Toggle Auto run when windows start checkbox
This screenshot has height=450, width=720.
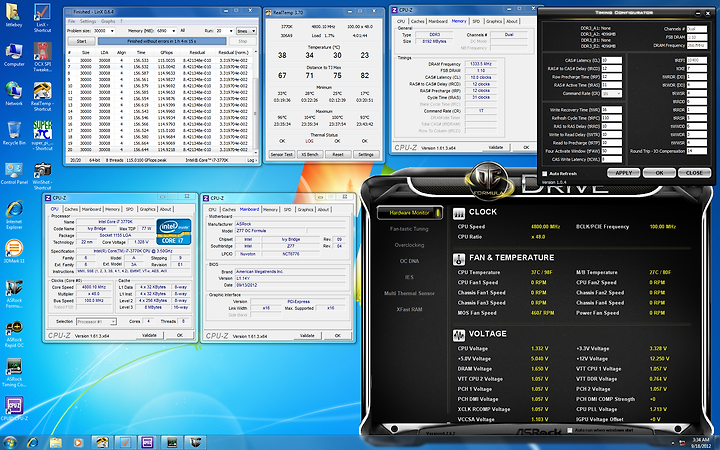coord(570,430)
